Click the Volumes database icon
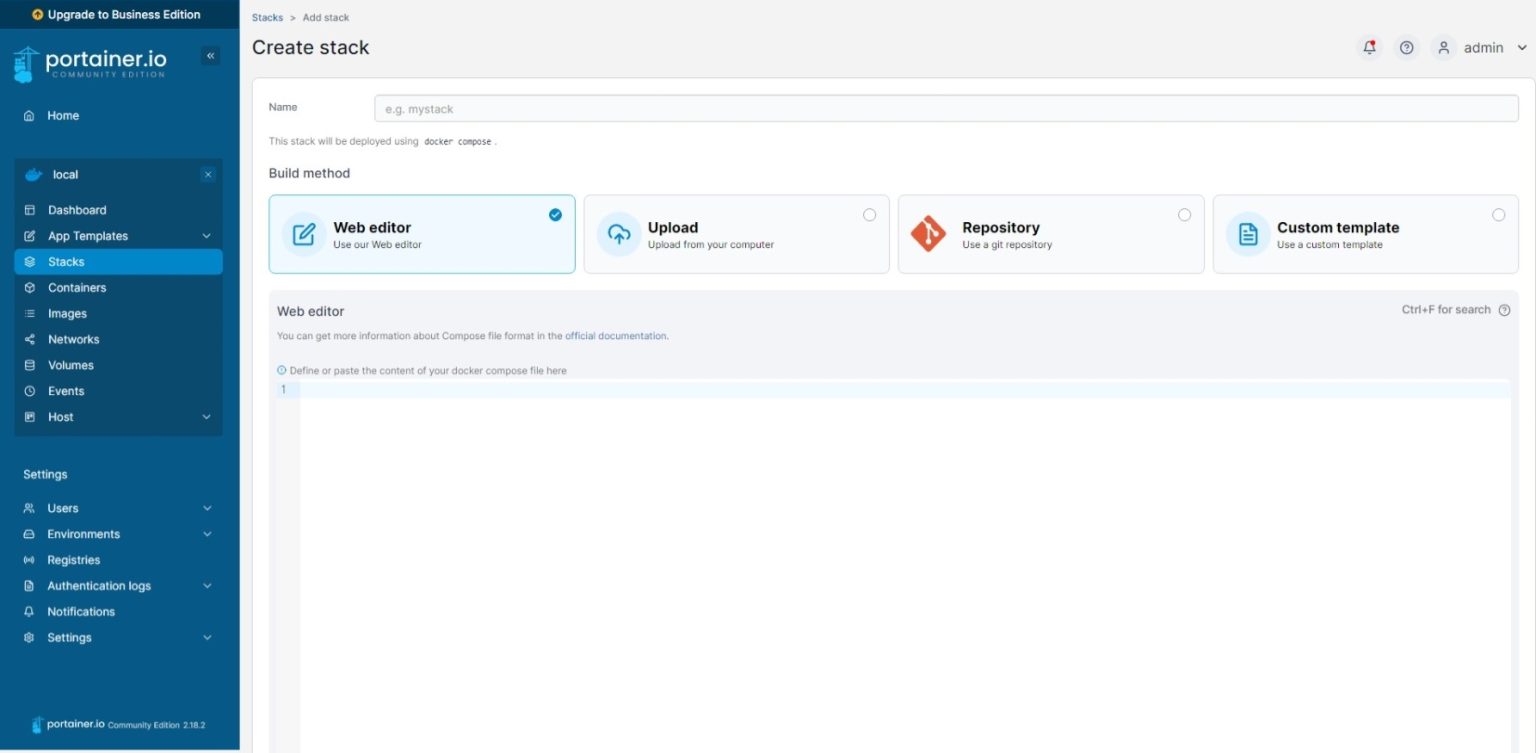This screenshot has height=753, width=1536. 29,366
